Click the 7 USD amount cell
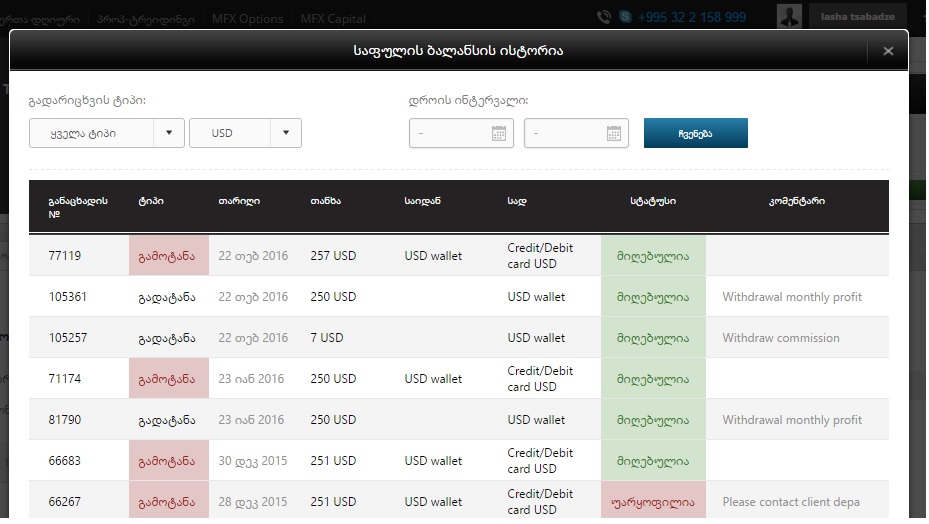This screenshot has height=524, width=929. tap(326, 337)
